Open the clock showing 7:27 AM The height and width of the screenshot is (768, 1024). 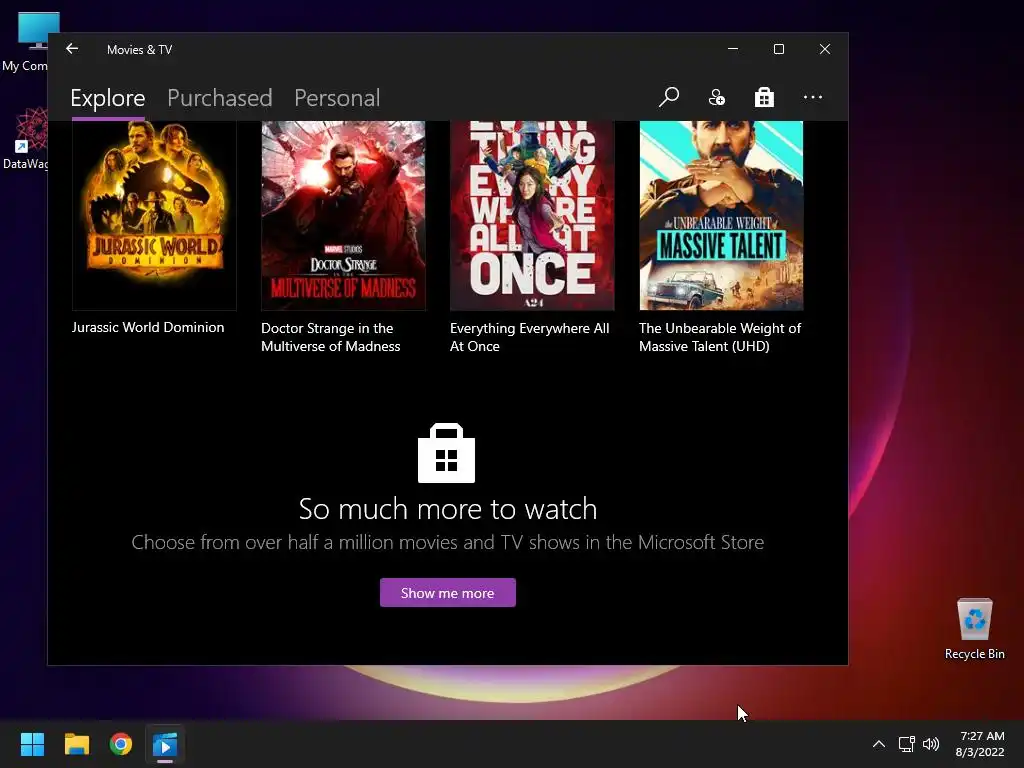coord(980,744)
